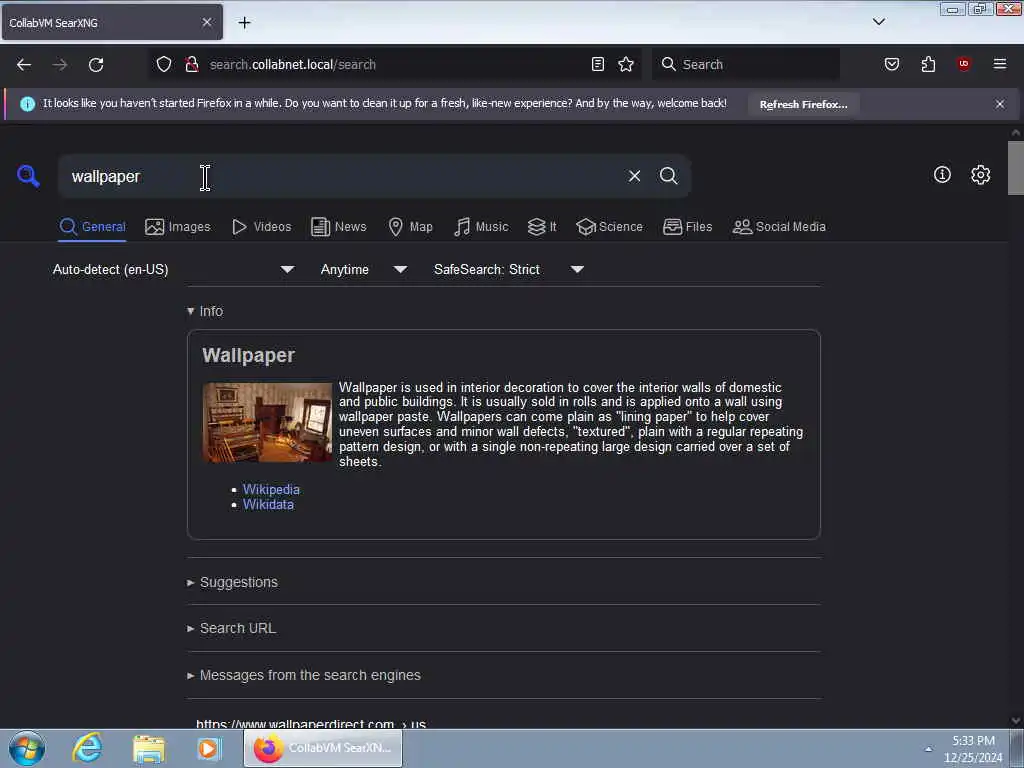Image resolution: width=1024 pixels, height=768 pixels.
Task: Click the Wallpaper infobox heading
Action: click(248, 355)
